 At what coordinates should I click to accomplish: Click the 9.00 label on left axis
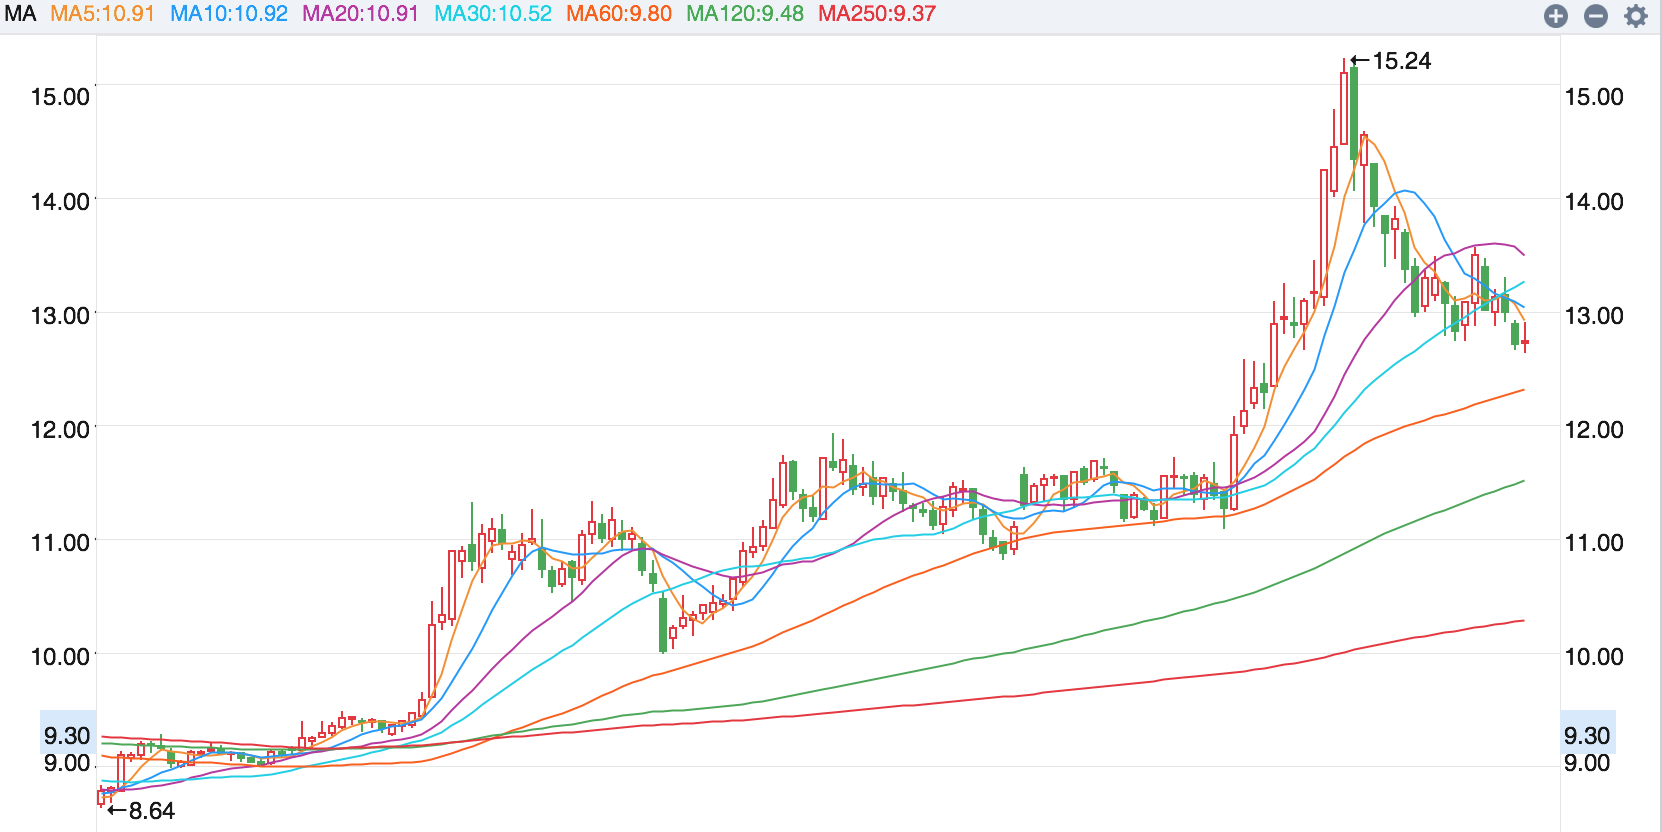click(67, 763)
